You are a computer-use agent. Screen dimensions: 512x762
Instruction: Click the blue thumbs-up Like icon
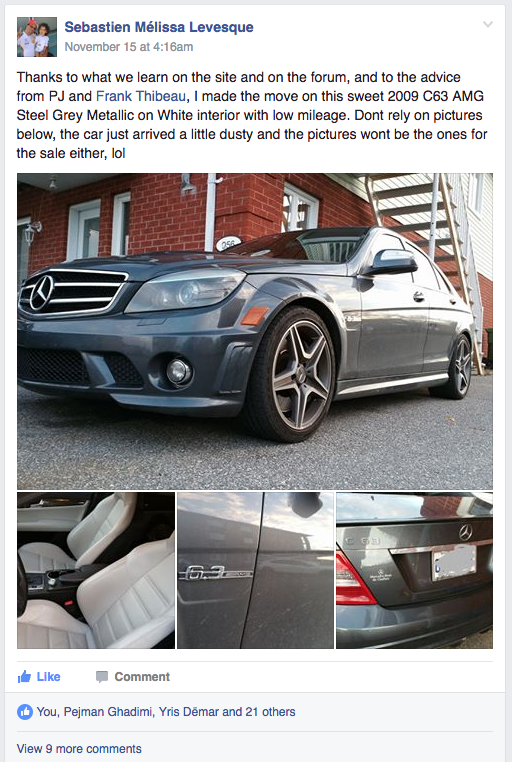click(24, 676)
